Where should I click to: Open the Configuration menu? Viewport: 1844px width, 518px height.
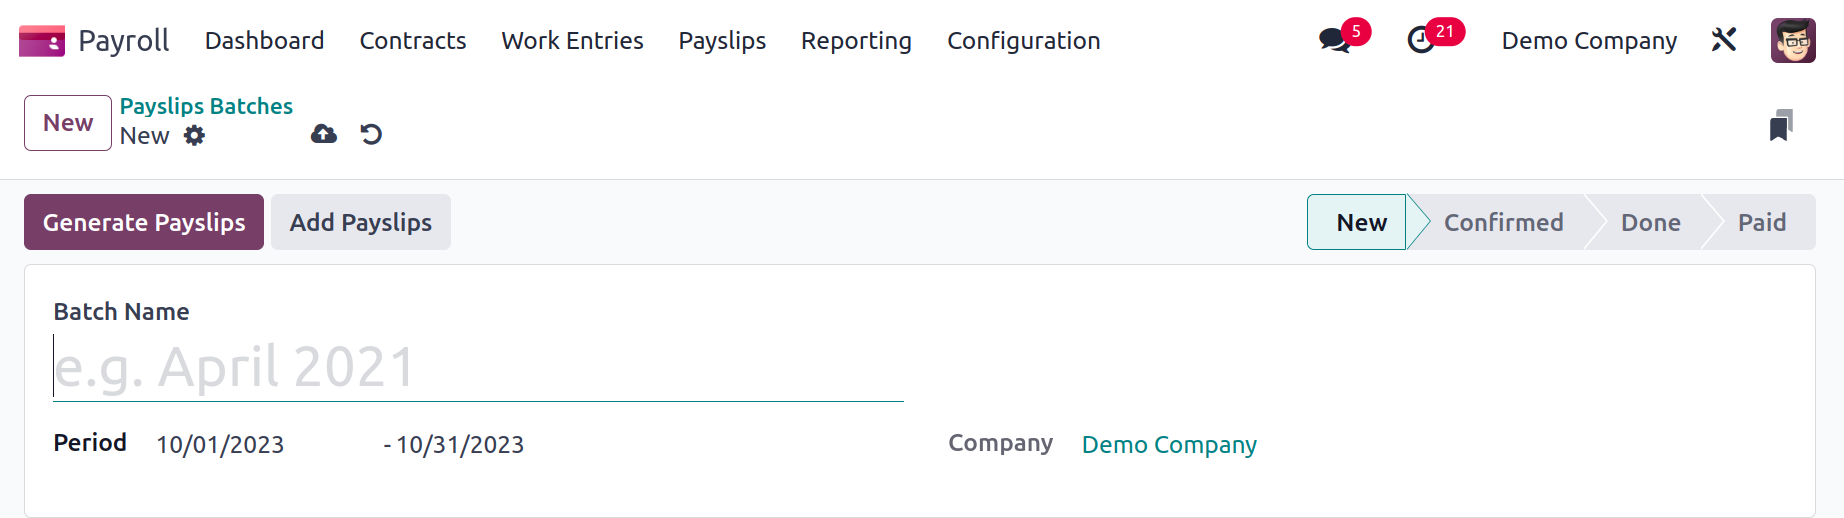(1024, 41)
